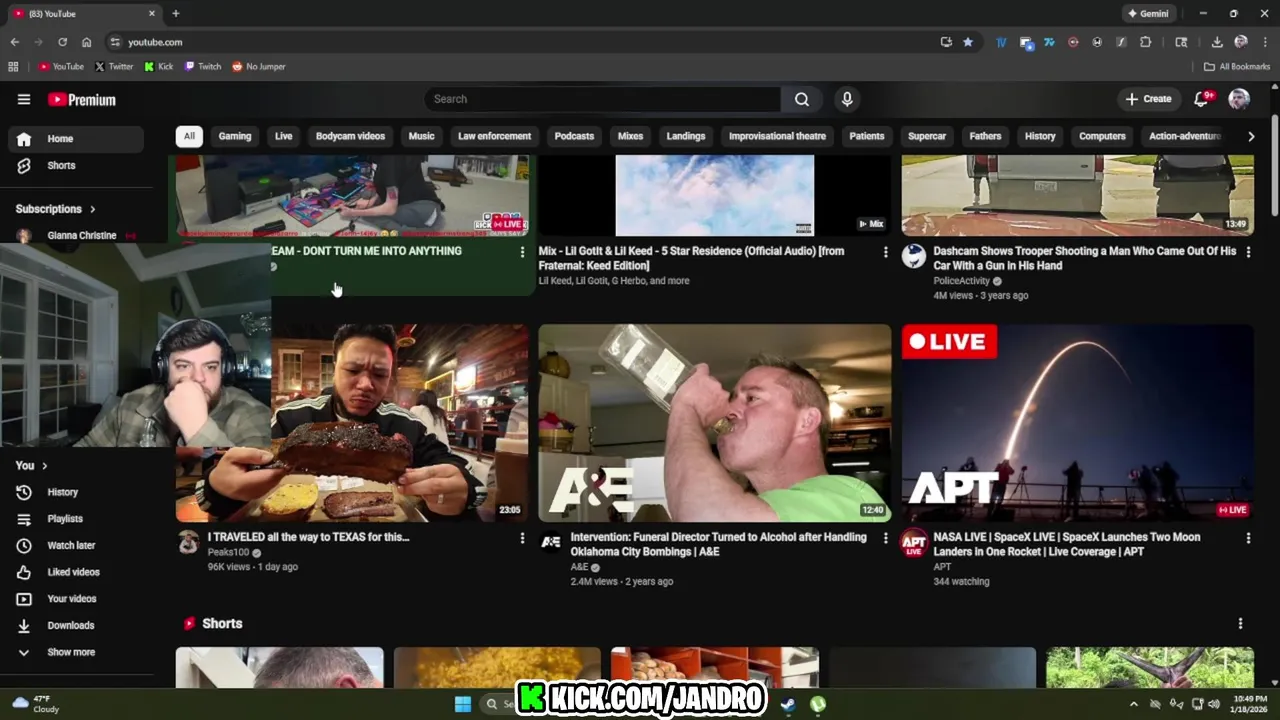Open the Windows Start menu
This screenshot has height=720, width=1280.
tap(463, 704)
